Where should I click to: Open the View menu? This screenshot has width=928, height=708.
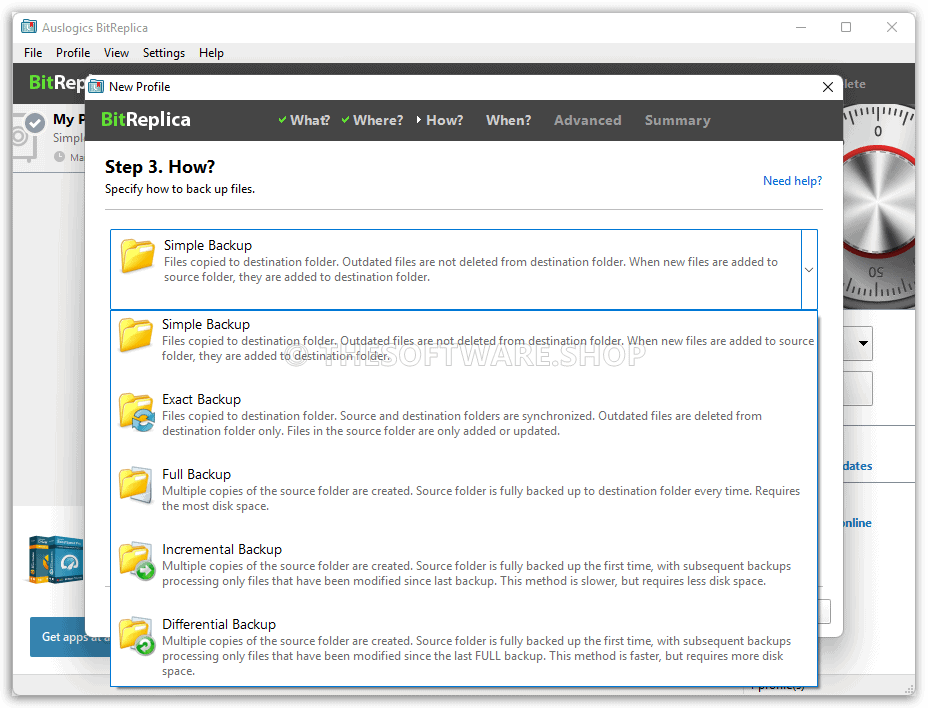pyautogui.click(x=116, y=53)
